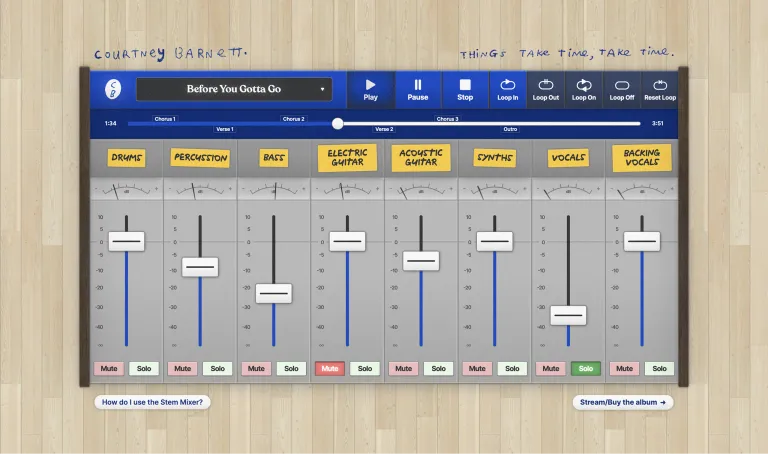Solo the Acoustic Guitar channel
Image resolution: width=768 pixels, height=454 pixels.
pos(439,368)
